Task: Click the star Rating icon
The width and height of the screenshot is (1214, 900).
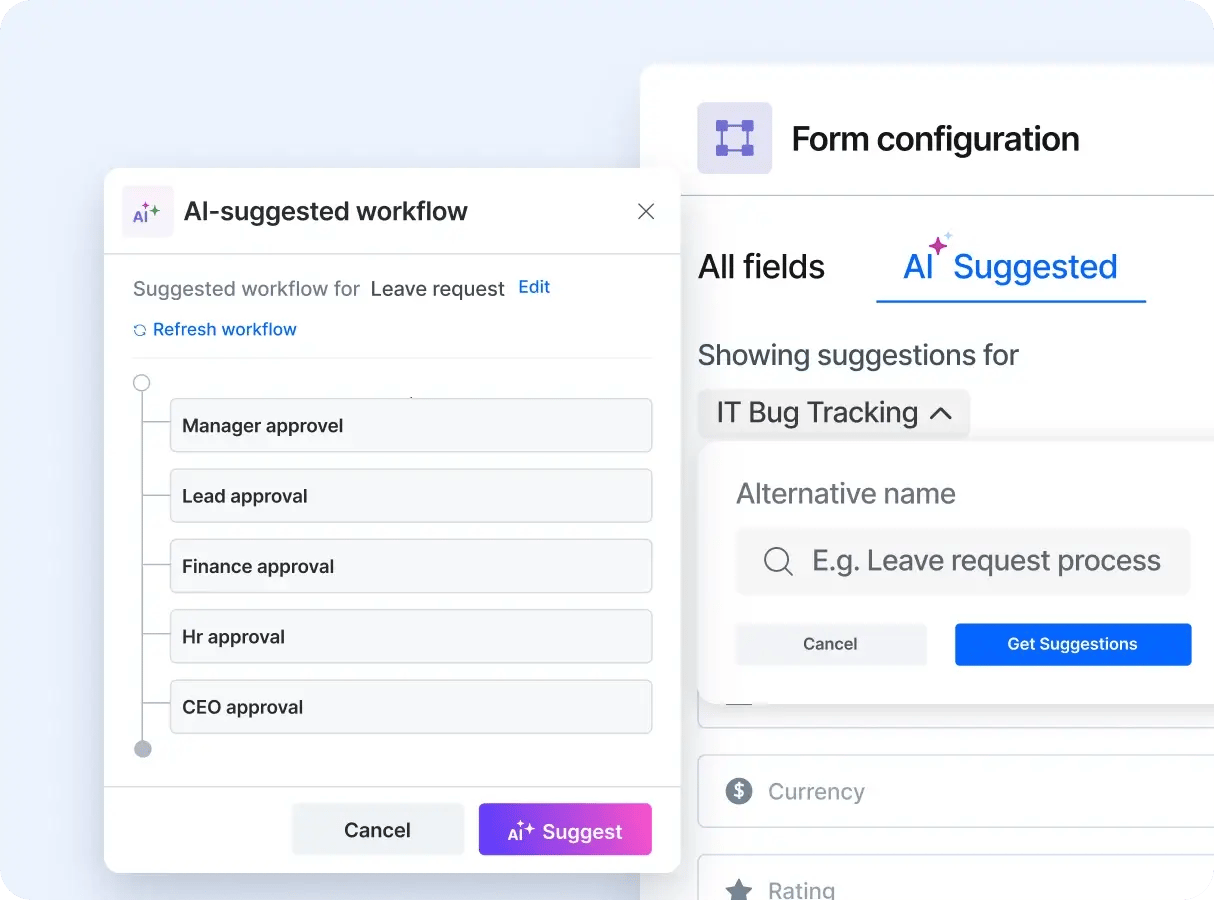Action: (739, 889)
